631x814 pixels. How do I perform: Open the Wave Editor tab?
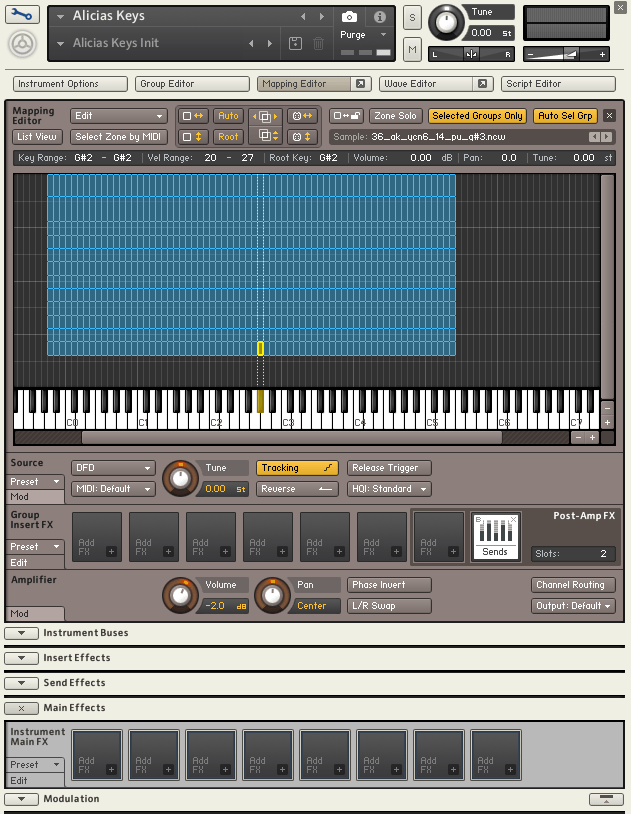click(x=427, y=84)
